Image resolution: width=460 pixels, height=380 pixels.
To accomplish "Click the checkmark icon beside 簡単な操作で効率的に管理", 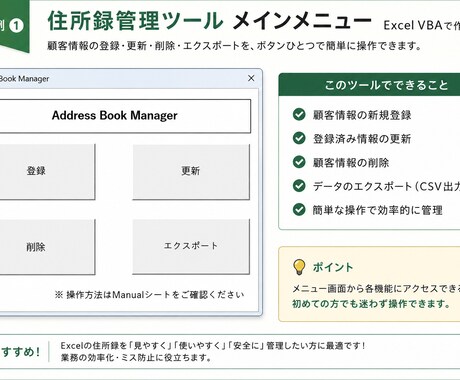I will click(299, 210).
